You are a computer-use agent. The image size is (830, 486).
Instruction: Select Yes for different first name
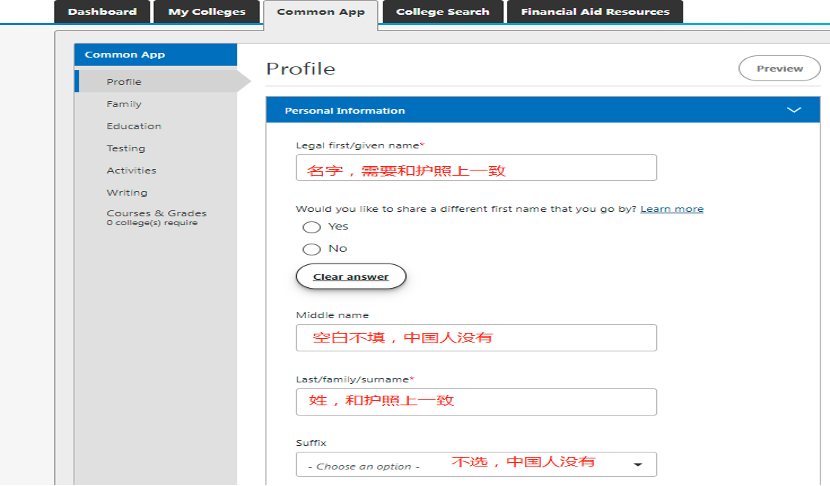pos(311,227)
